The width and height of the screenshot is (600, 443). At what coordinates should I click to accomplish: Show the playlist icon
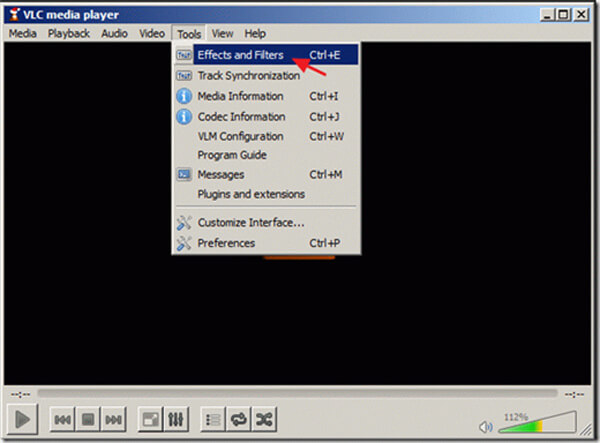point(212,420)
